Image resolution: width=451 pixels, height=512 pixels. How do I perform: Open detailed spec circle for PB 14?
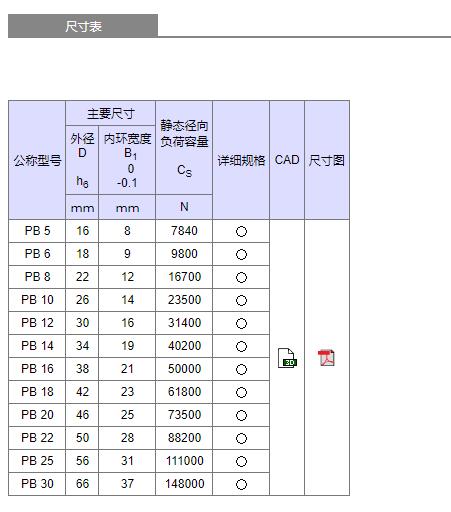click(x=241, y=346)
